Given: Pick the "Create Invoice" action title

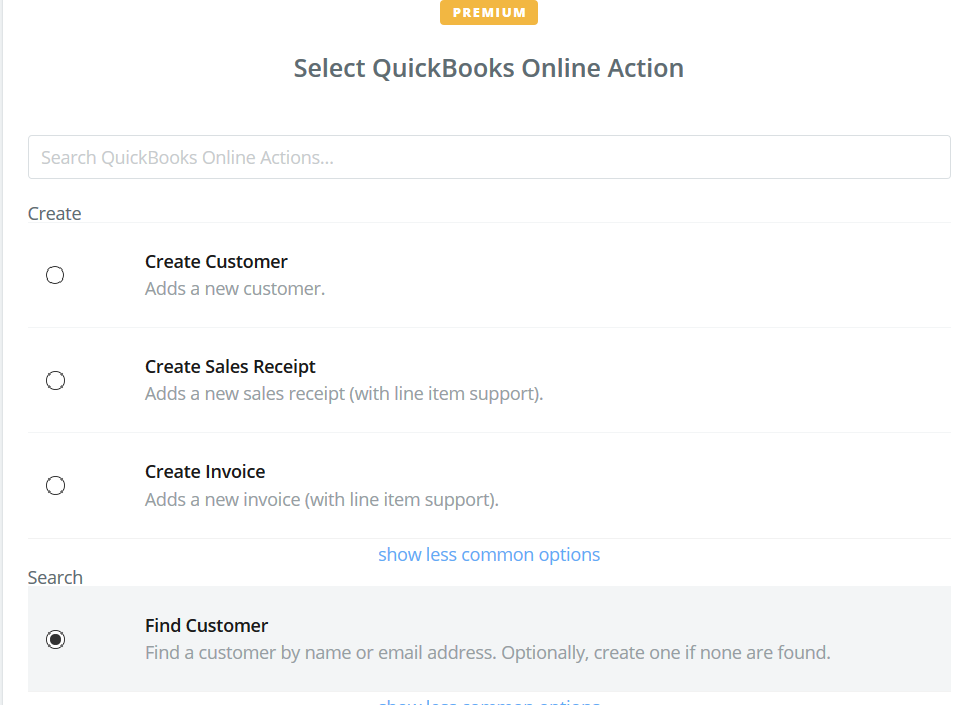Looking at the screenshot, I should (205, 472).
